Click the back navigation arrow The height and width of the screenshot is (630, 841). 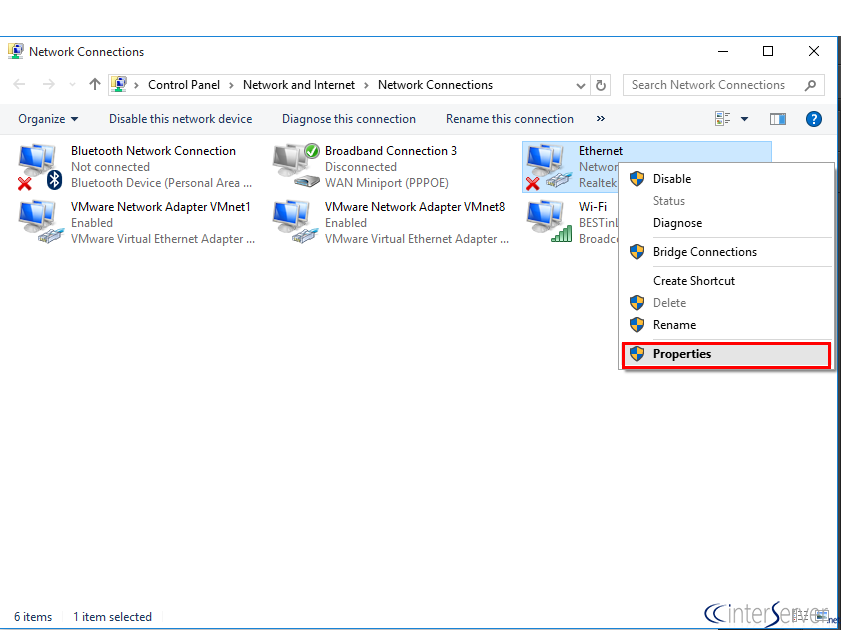tap(19, 84)
